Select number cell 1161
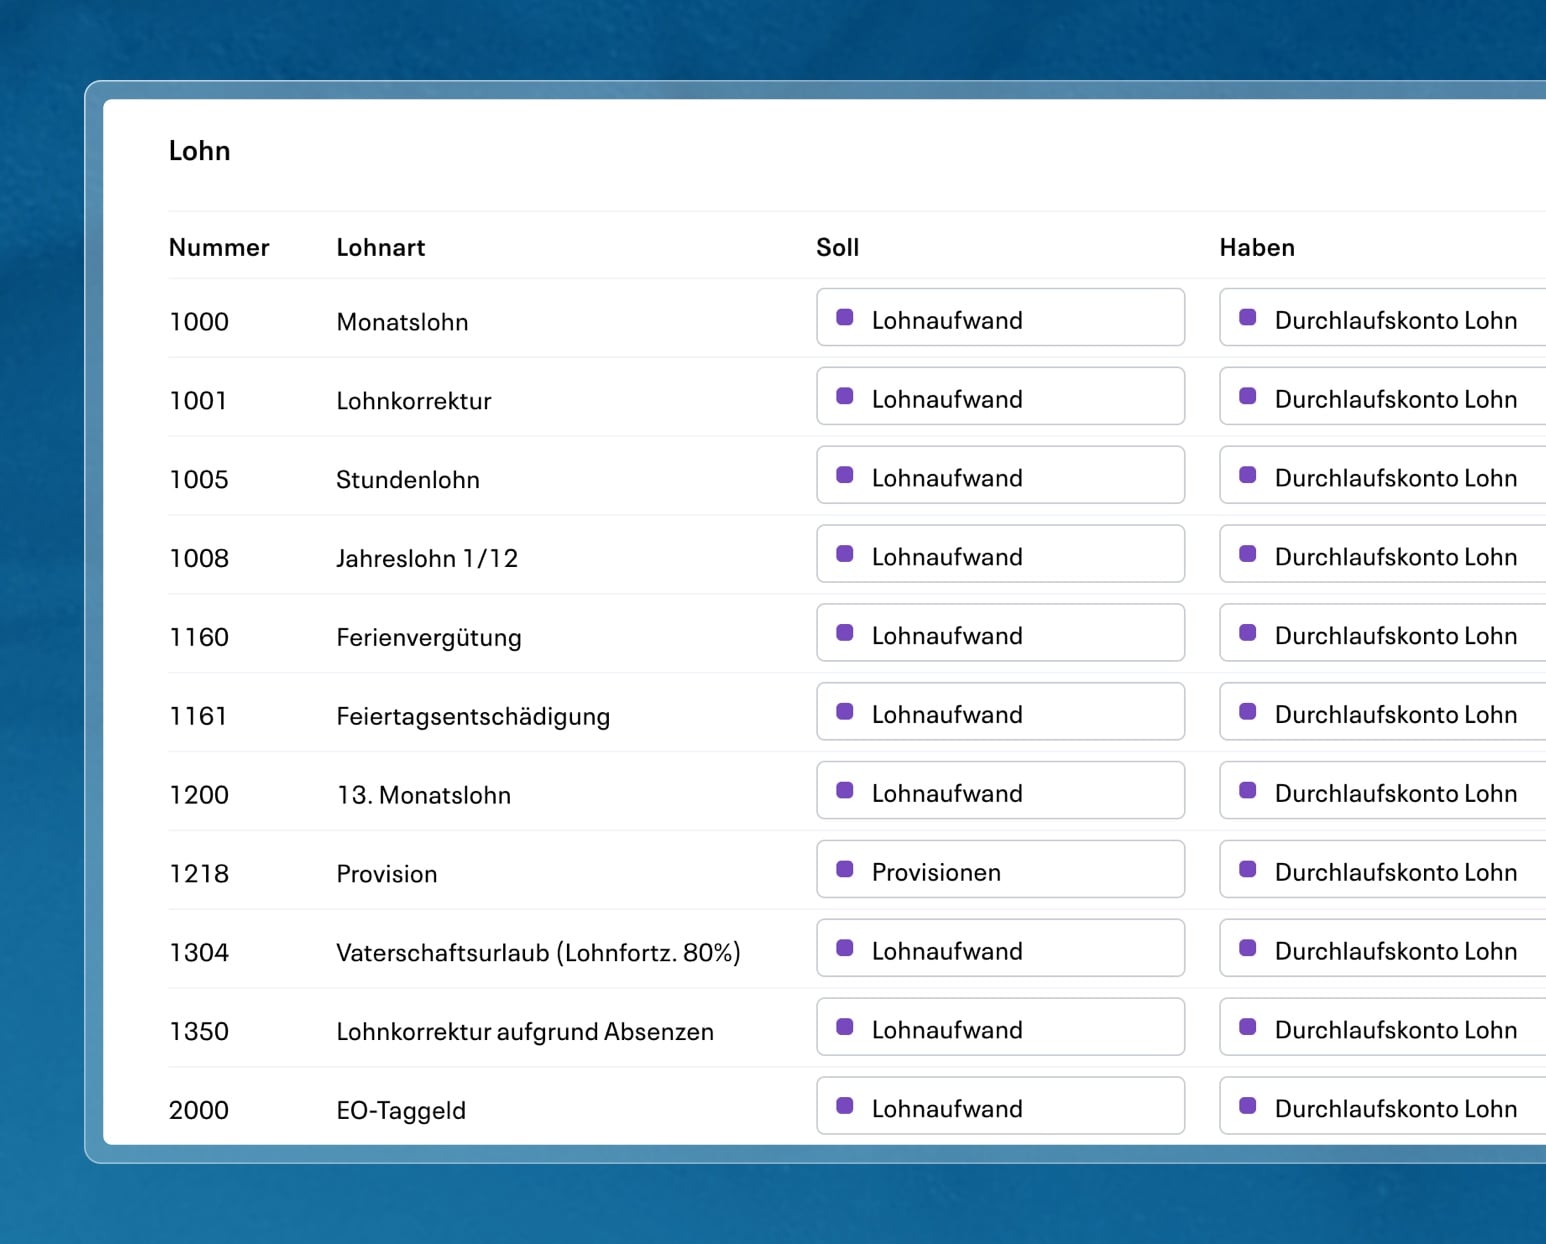Screen dimensions: 1546x1244 (198, 717)
